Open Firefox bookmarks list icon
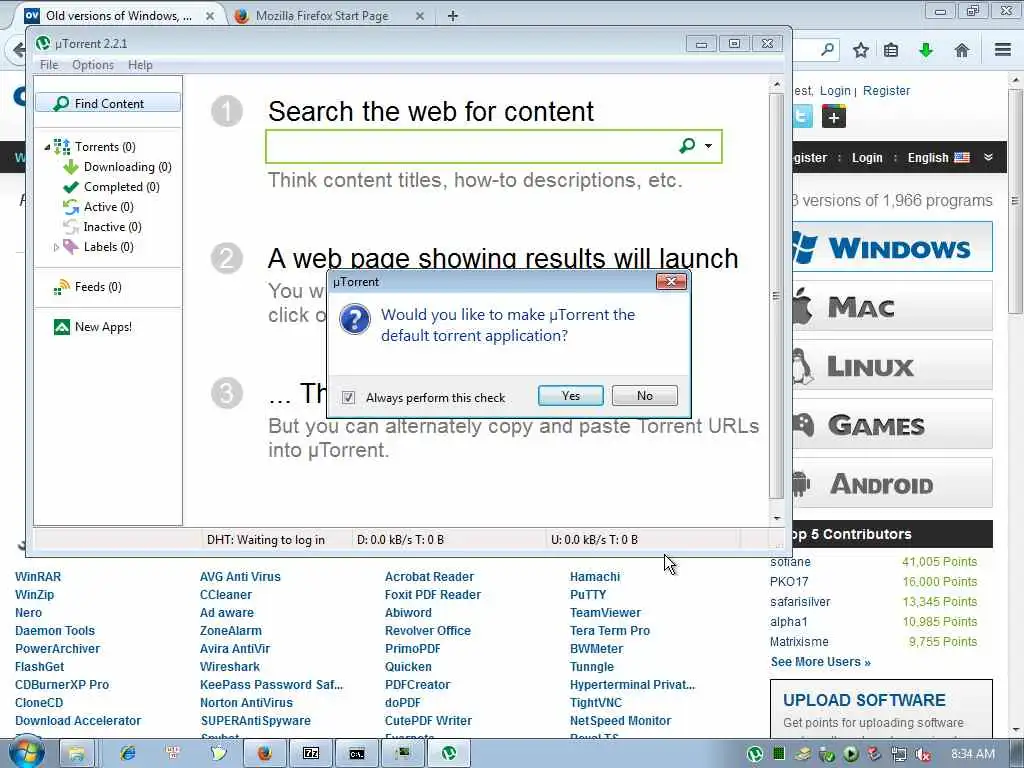This screenshot has width=1024, height=768. pyautogui.click(x=891, y=50)
